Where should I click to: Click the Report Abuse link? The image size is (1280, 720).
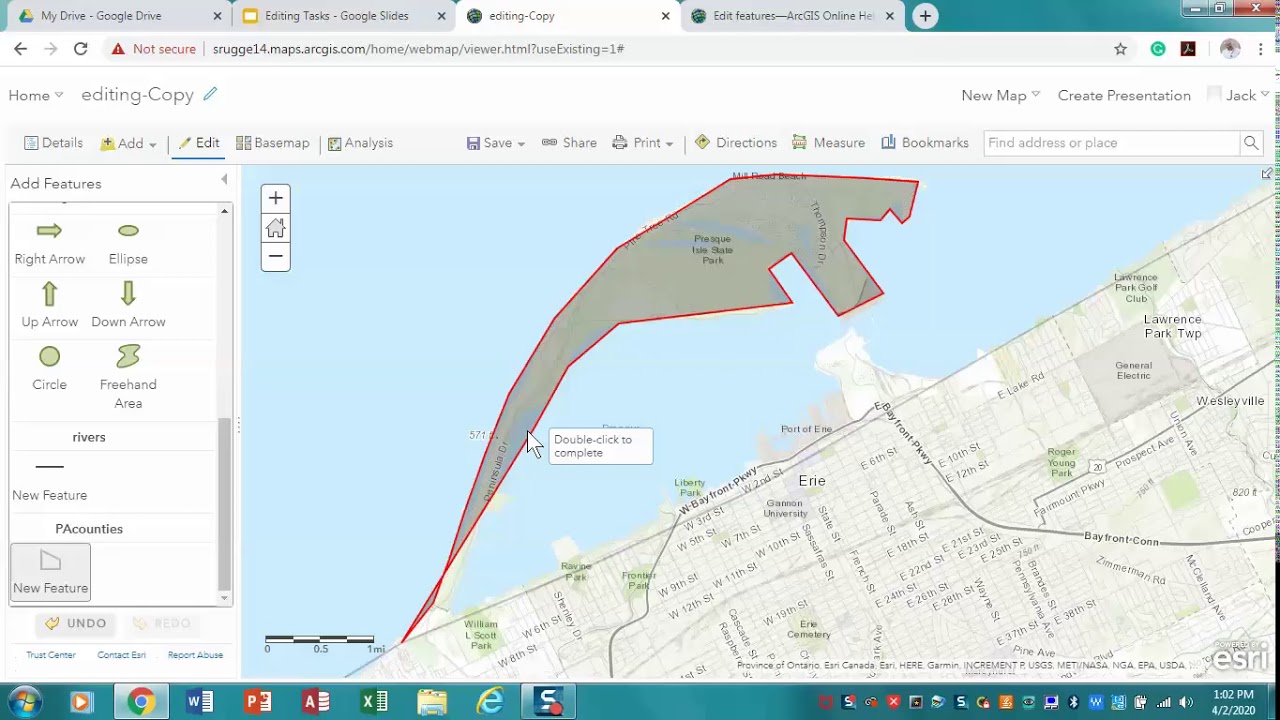[x=195, y=655]
